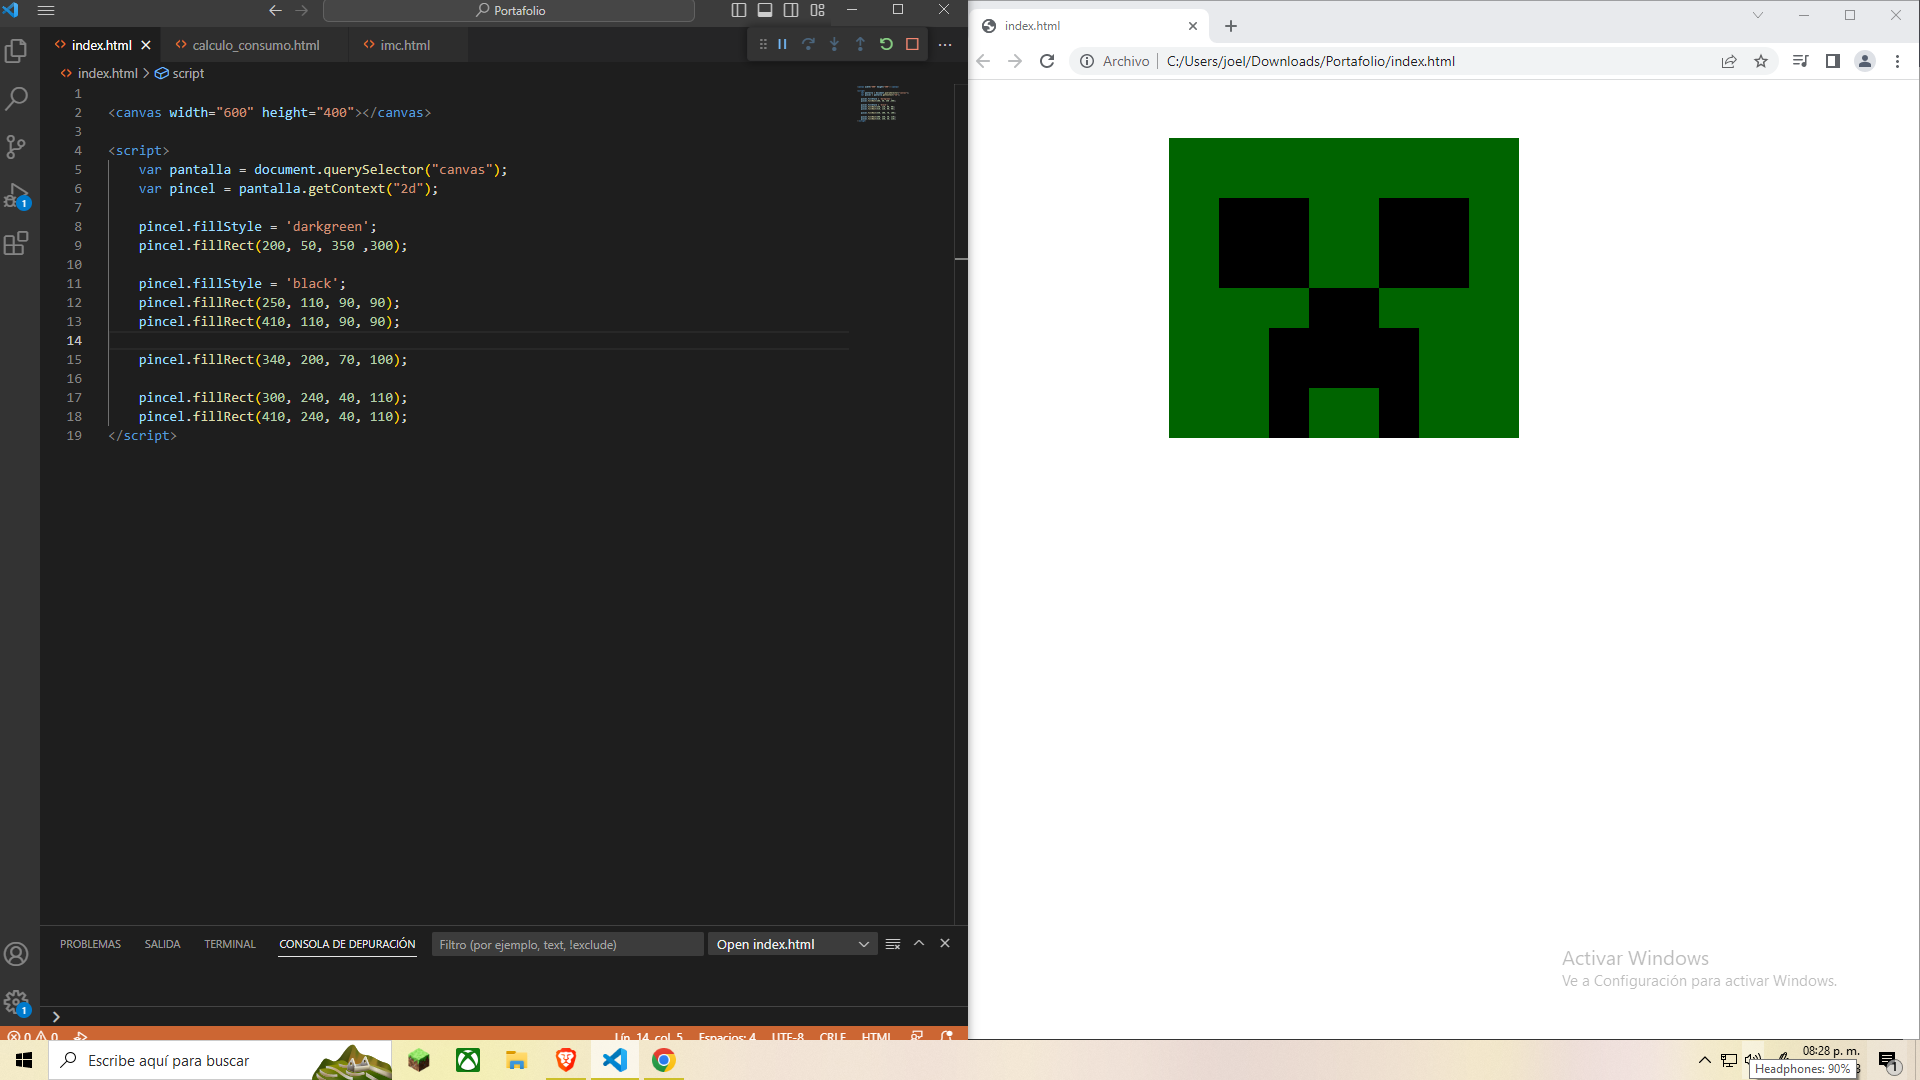Click the index.html breadcrumb item
The width and height of the screenshot is (1920, 1080).
click(107, 73)
